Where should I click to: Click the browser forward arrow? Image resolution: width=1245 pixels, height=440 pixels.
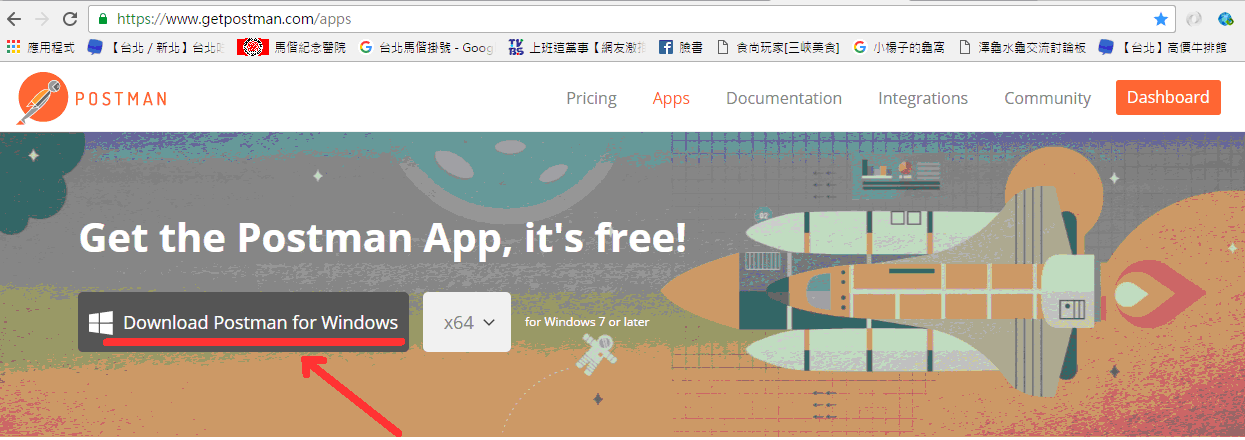[x=42, y=19]
